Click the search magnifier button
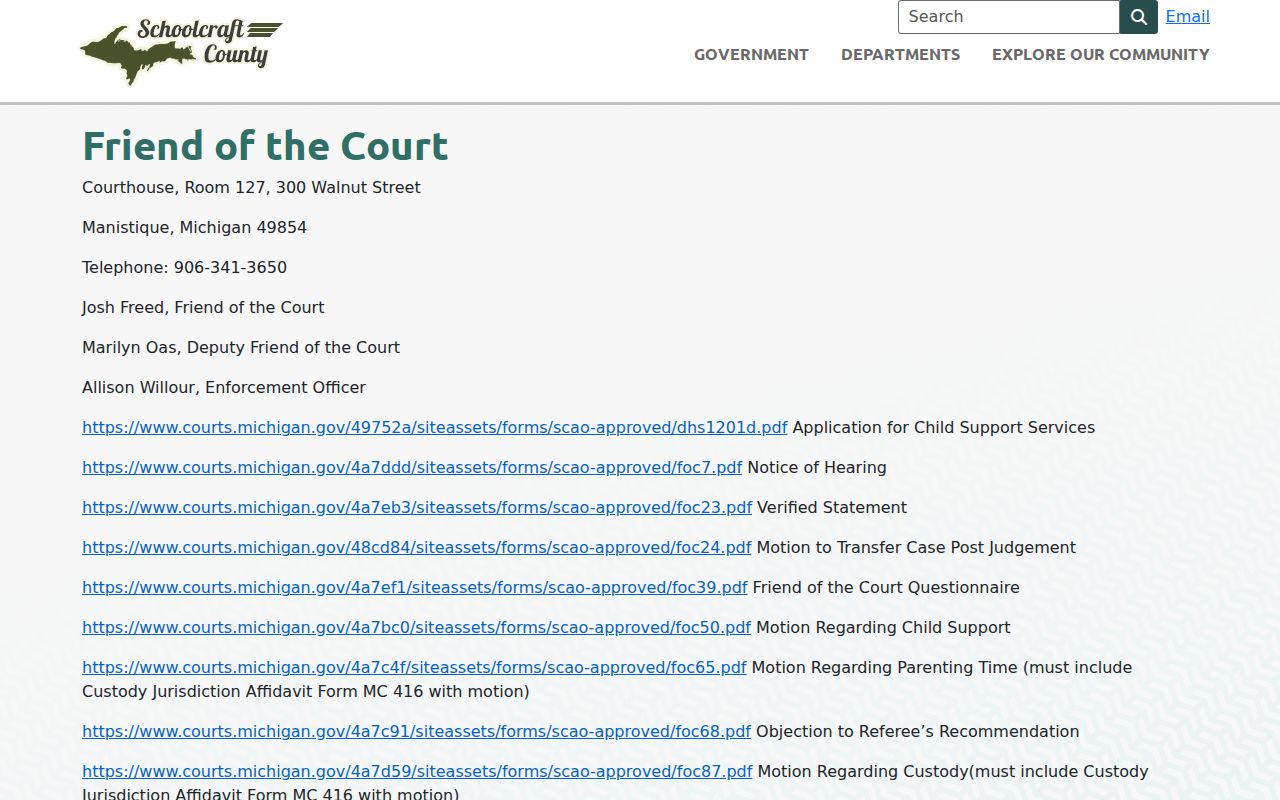Image resolution: width=1280 pixels, height=800 pixels. 1139,17
